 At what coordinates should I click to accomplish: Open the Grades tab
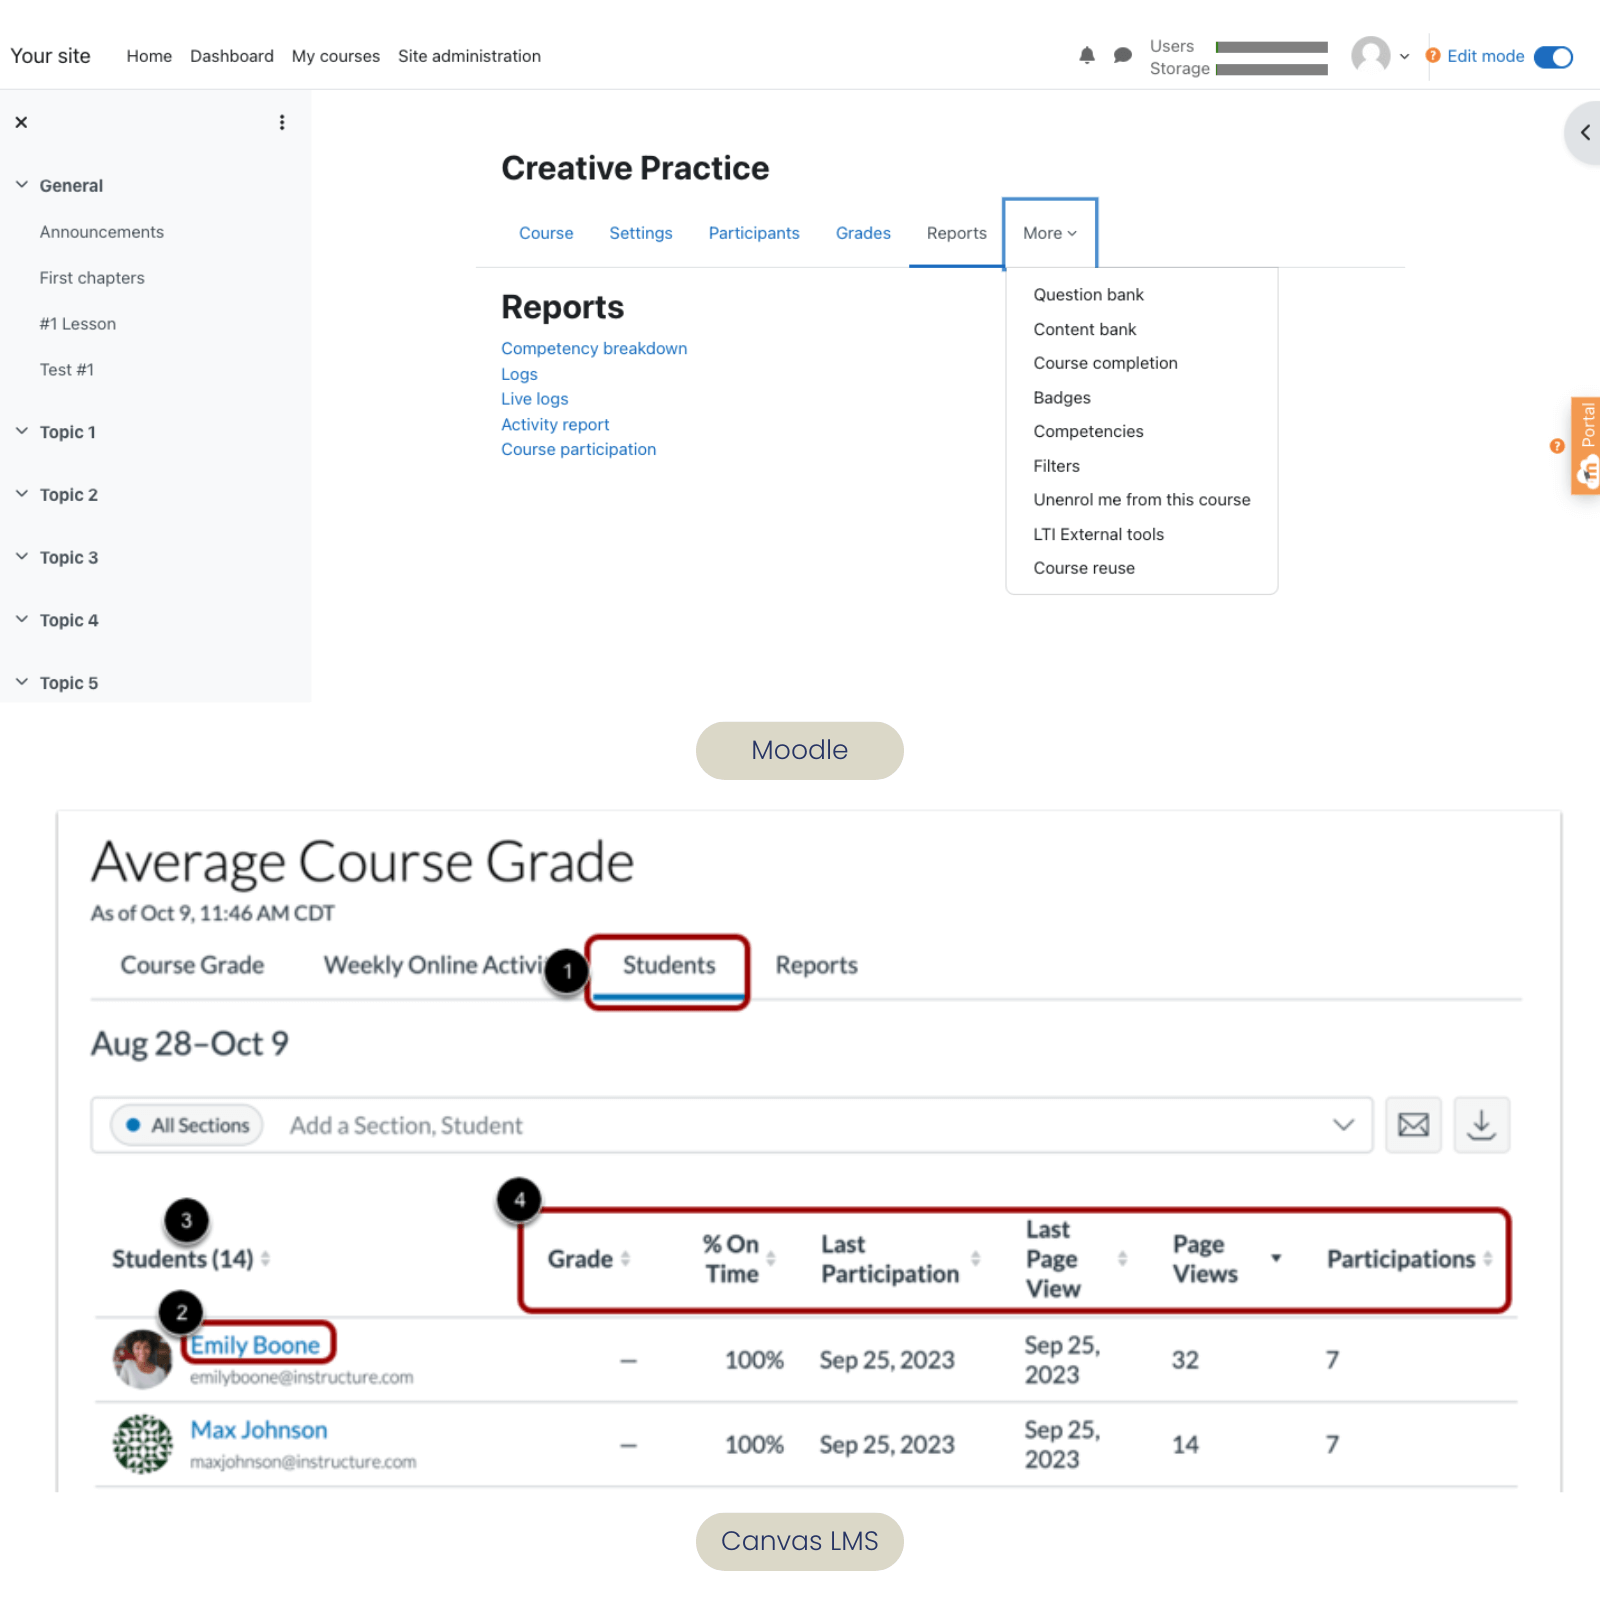point(863,233)
